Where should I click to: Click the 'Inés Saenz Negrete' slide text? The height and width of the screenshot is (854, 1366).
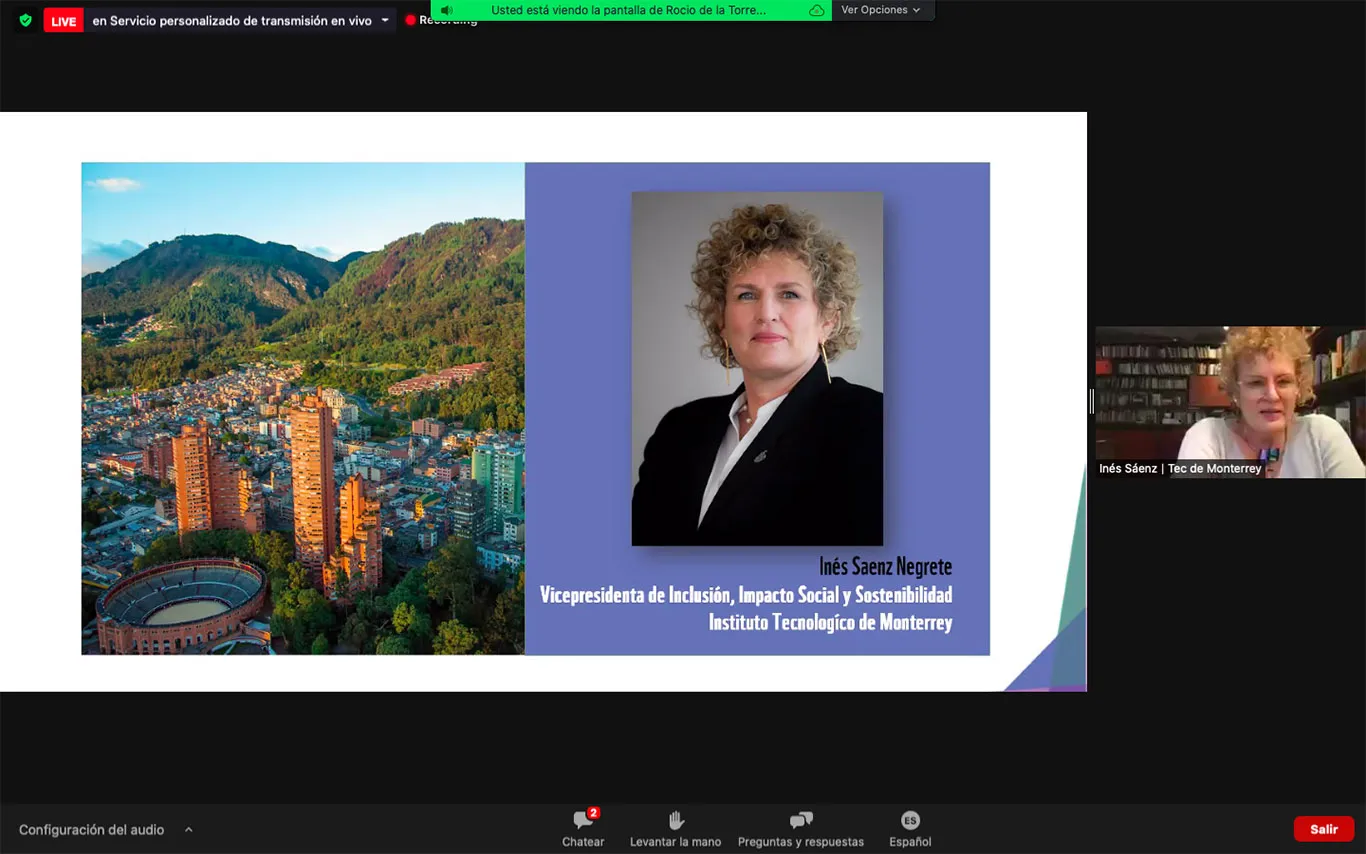point(885,567)
